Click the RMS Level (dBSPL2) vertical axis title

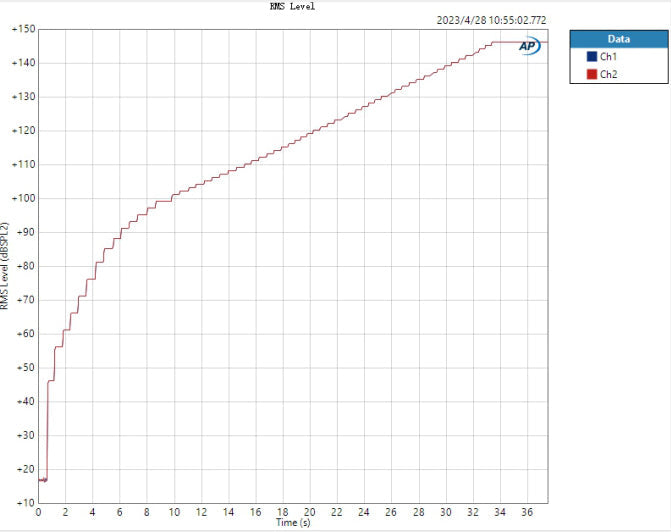point(5,267)
